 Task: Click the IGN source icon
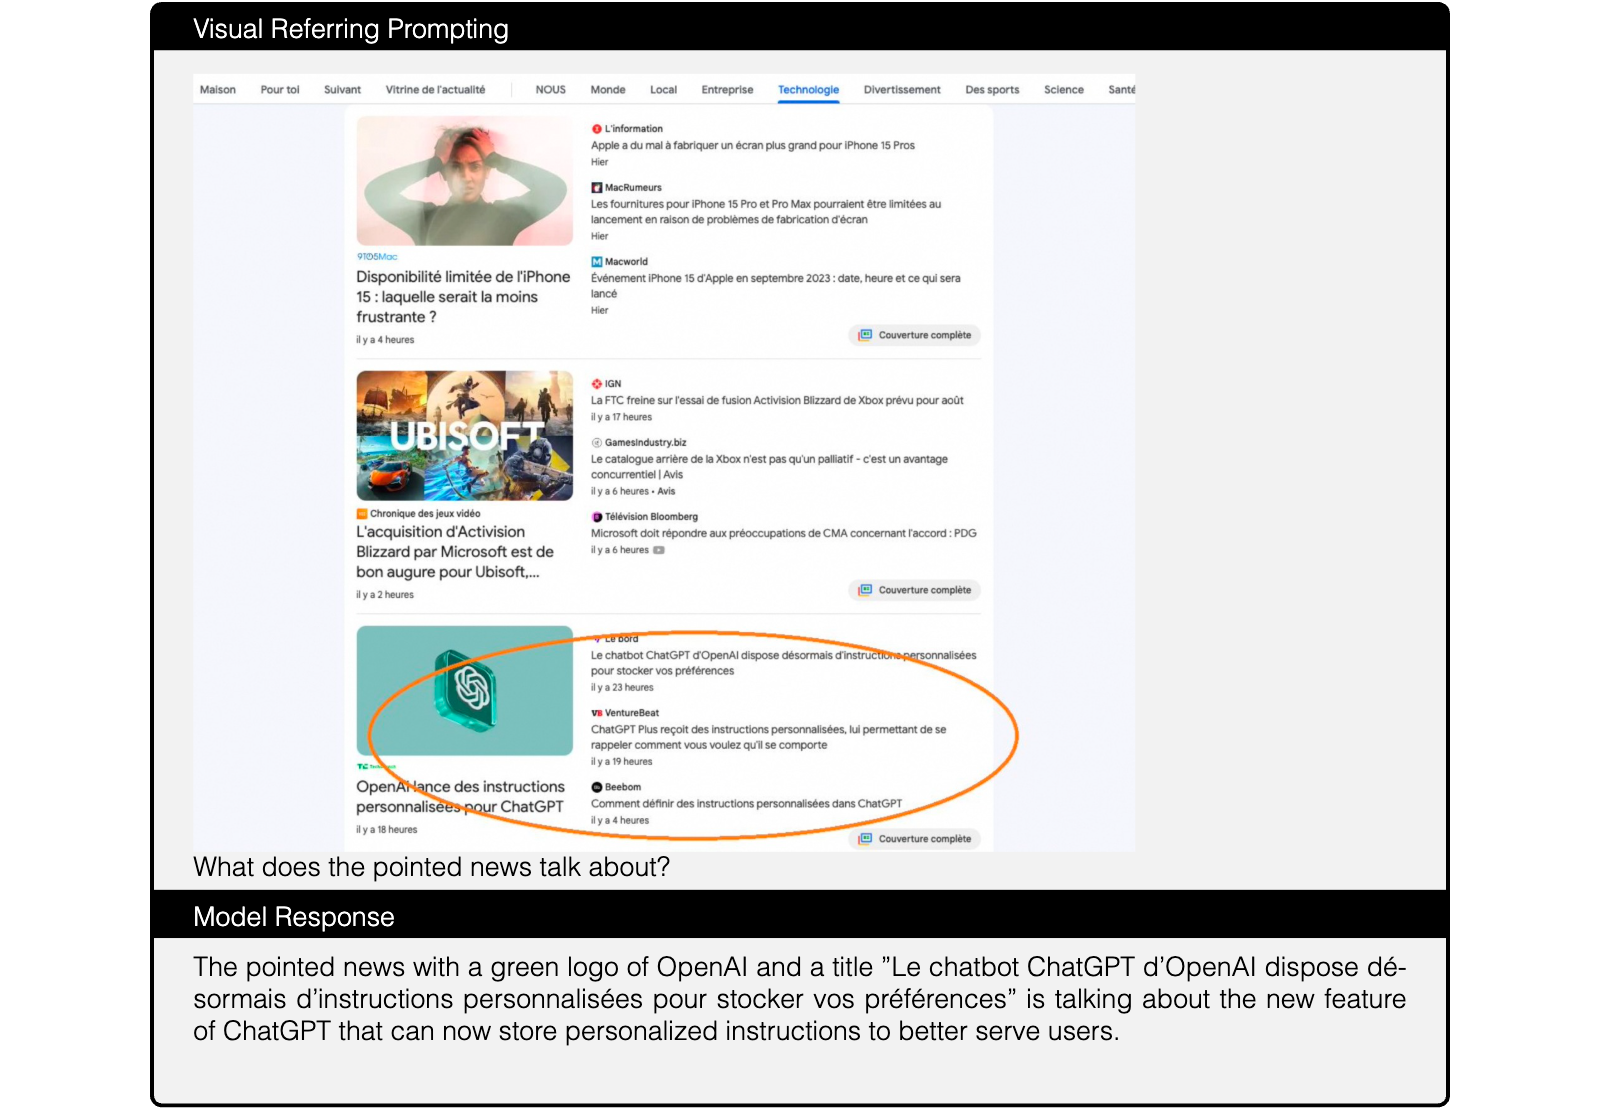point(596,384)
